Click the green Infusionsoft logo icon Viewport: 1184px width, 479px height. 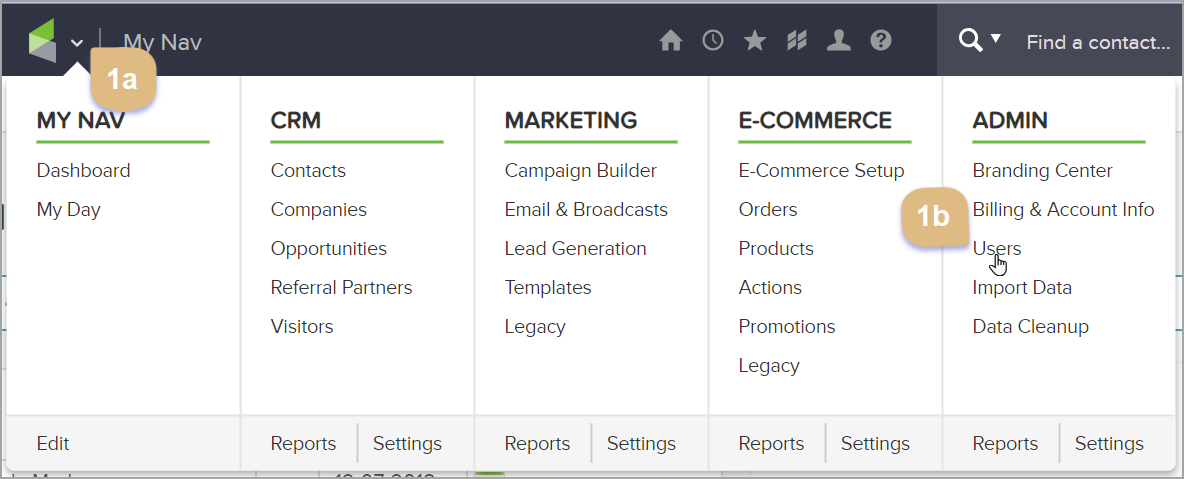point(43,41)
